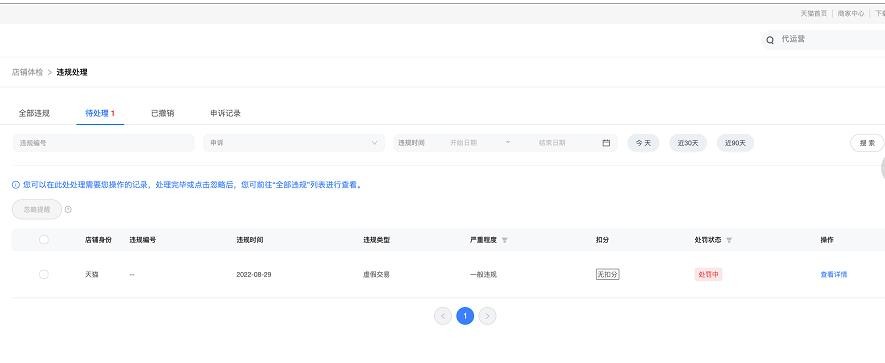Screen dimensions: 885x363
Task: Click the search magnifier icon beside 代运营
Action: [x=770, y=40]
